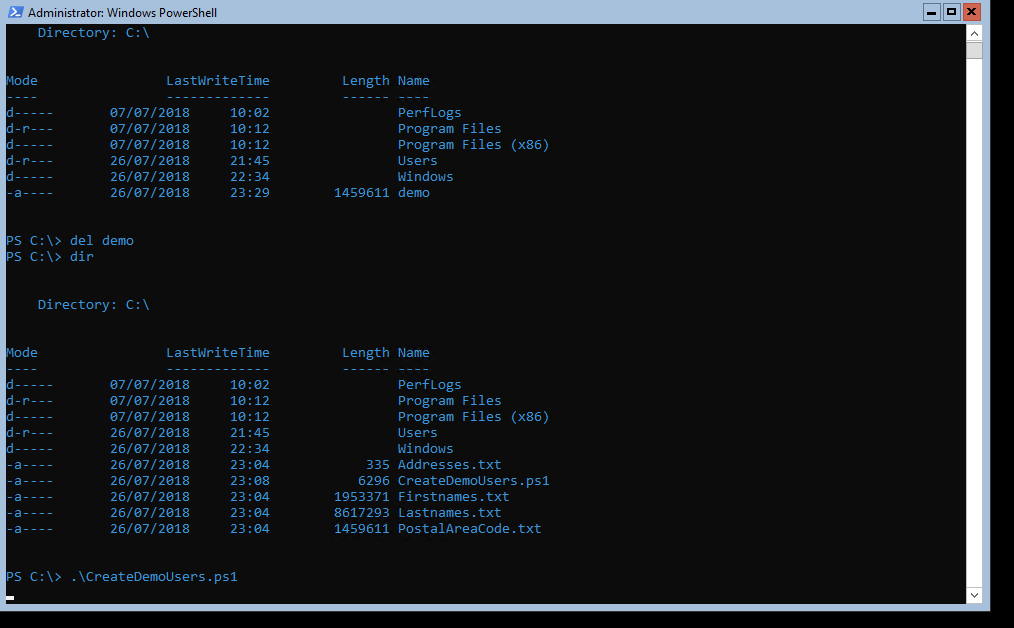Click the blinking cursor on last line
Screen dimensions: 1014x628
point(10,598)
